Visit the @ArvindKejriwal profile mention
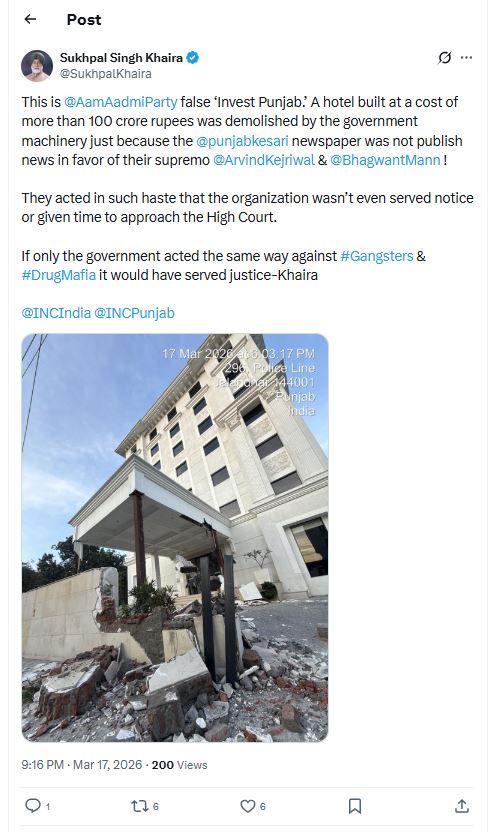 pyautogui.click(x=263, y=160)
